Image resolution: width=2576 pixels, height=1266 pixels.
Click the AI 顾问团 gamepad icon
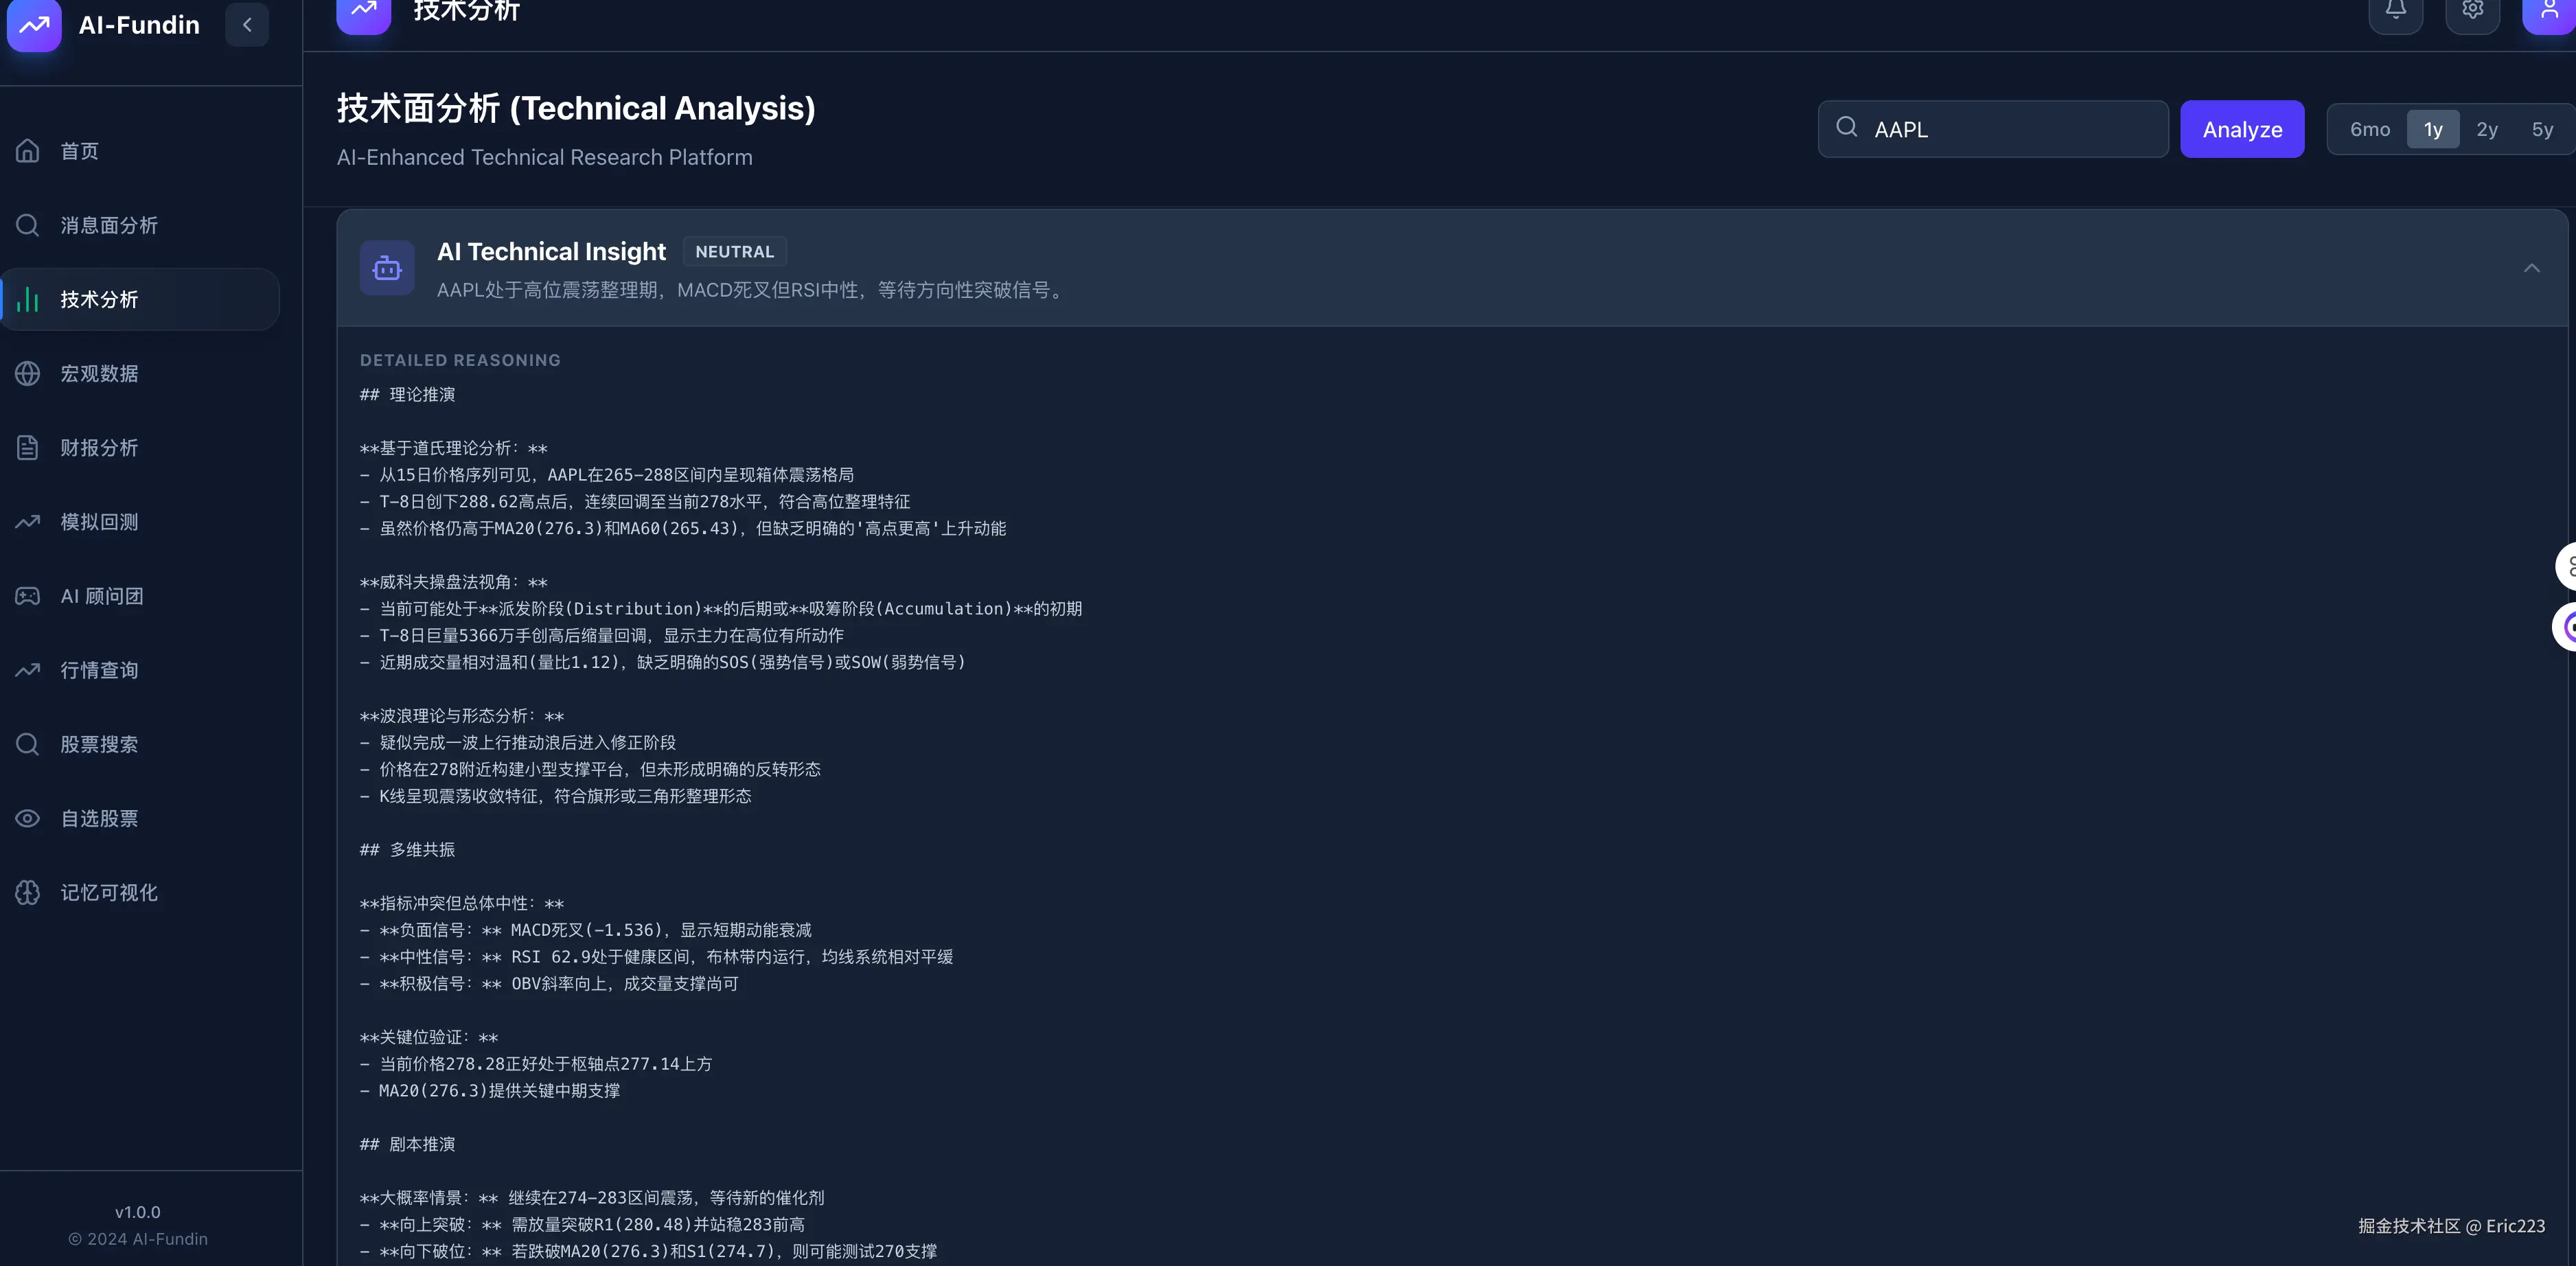tap(28, 596)
